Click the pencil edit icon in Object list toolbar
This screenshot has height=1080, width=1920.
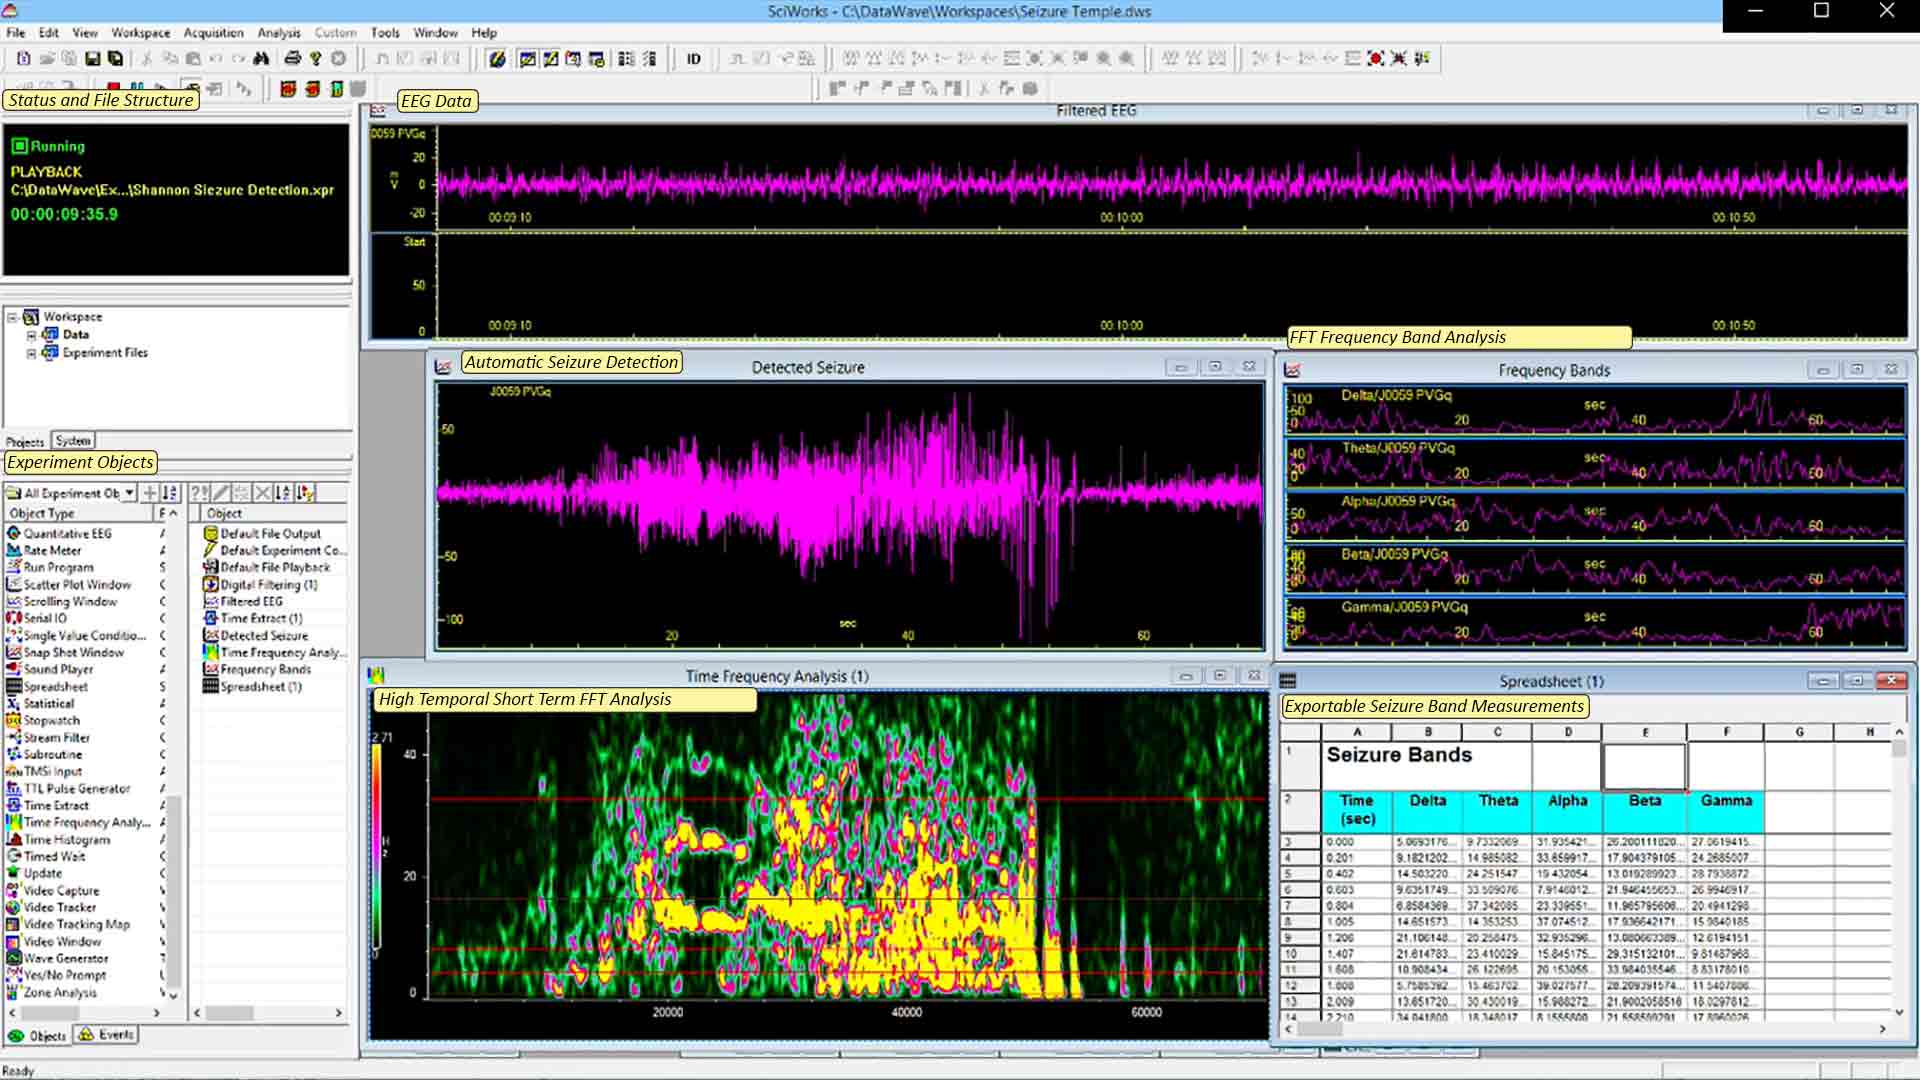coord(221,493)
